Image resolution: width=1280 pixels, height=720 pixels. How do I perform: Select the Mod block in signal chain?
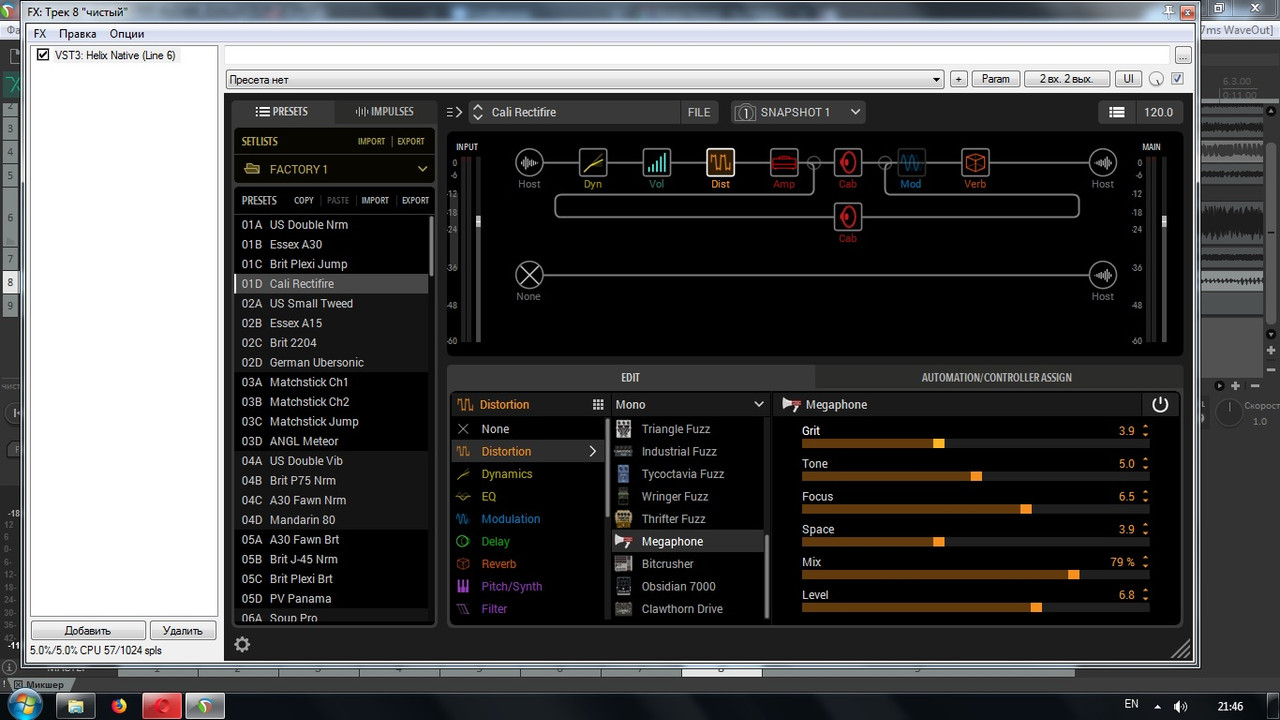click(911, 162)
